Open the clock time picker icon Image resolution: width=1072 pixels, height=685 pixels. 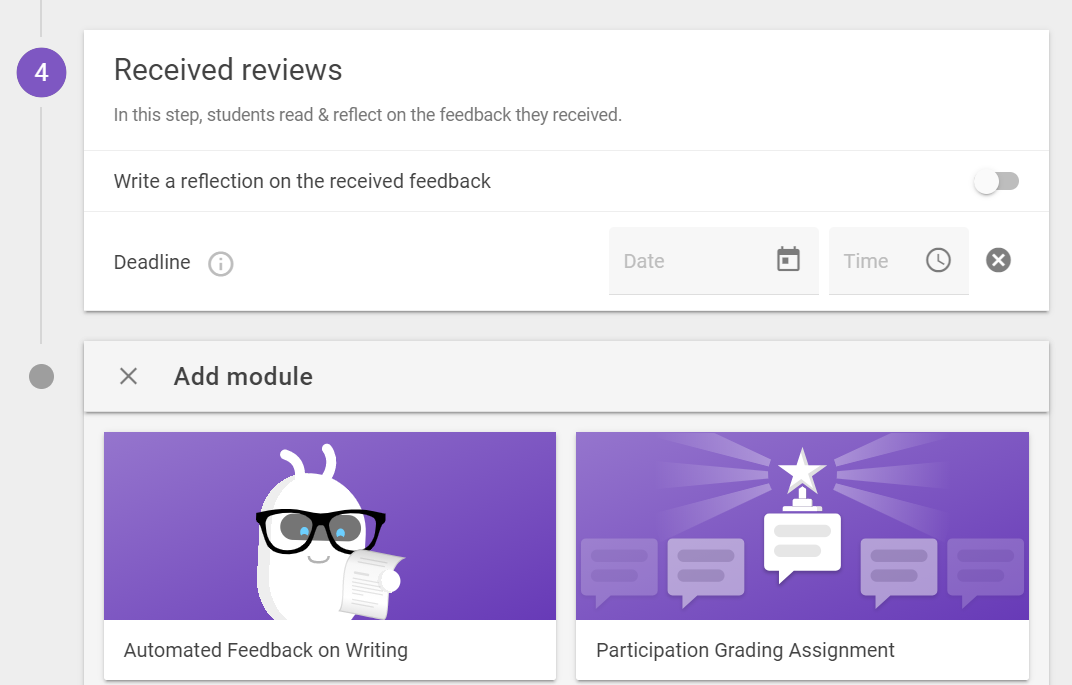pos(938,260)
